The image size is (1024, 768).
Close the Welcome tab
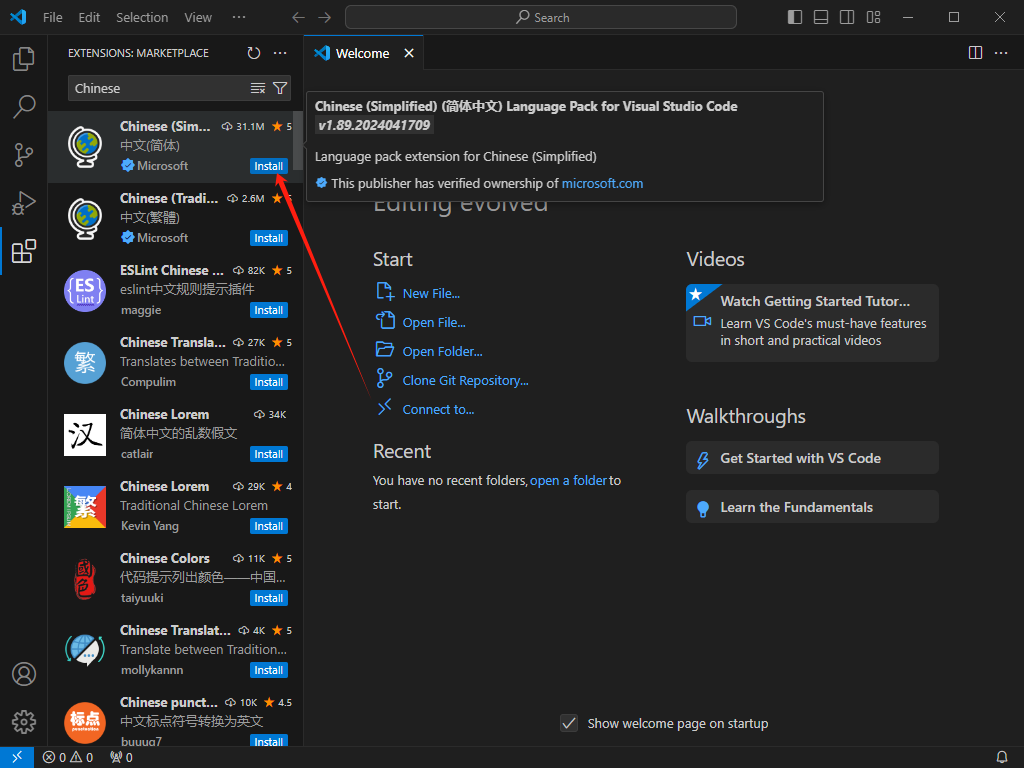tap(409, 53)
